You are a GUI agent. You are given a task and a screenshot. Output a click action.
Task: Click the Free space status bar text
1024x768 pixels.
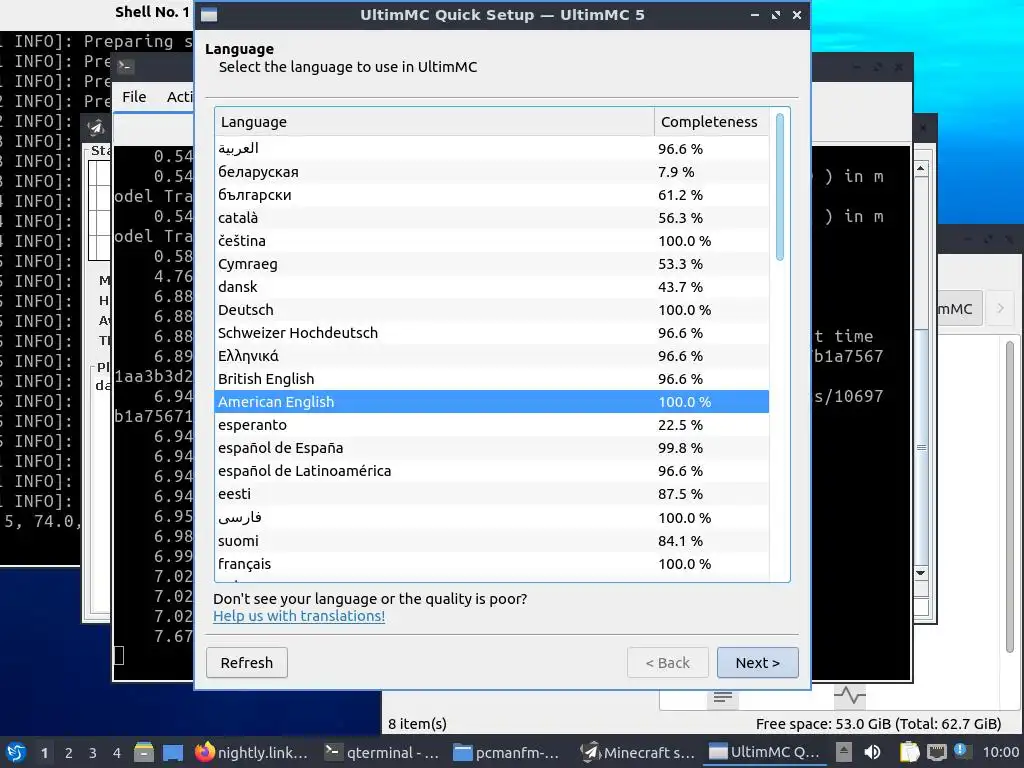pos(878,724)
